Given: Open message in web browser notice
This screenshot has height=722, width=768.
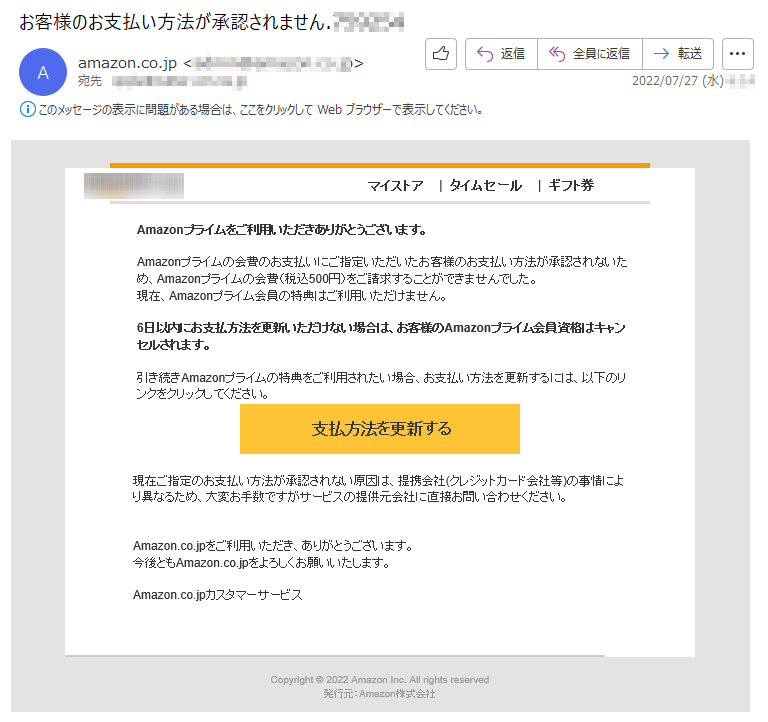Looking at the screenshot, I should [x=261, y=109].
